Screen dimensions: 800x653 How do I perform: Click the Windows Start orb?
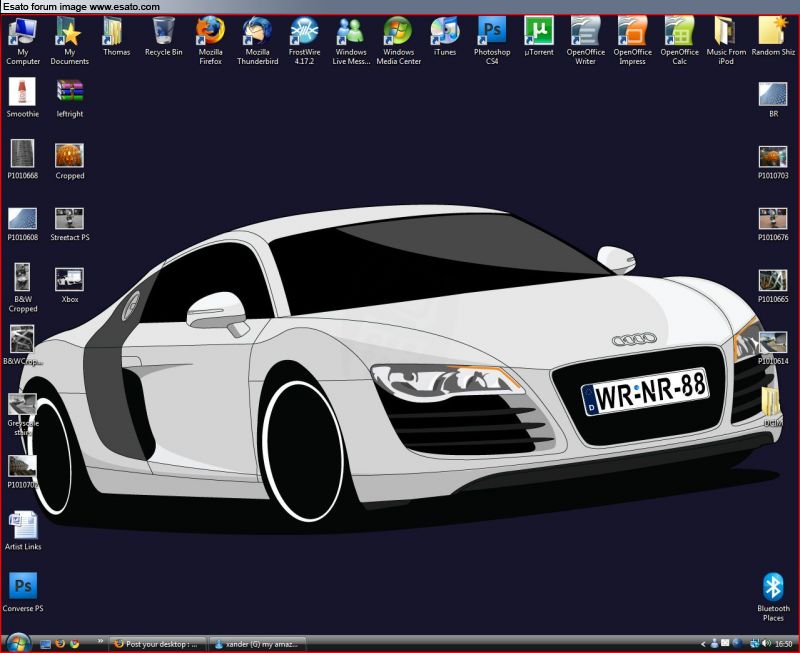pos(16,643)
